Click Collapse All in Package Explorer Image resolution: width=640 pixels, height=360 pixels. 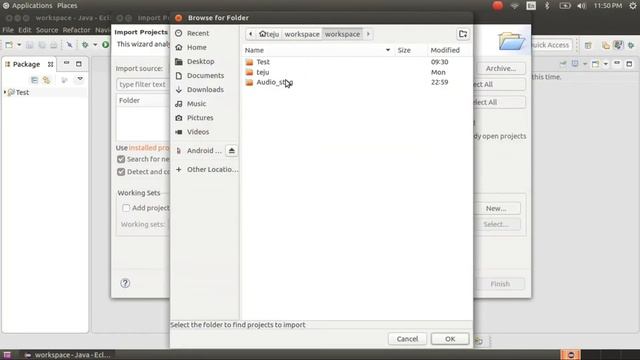click(35, 80)
